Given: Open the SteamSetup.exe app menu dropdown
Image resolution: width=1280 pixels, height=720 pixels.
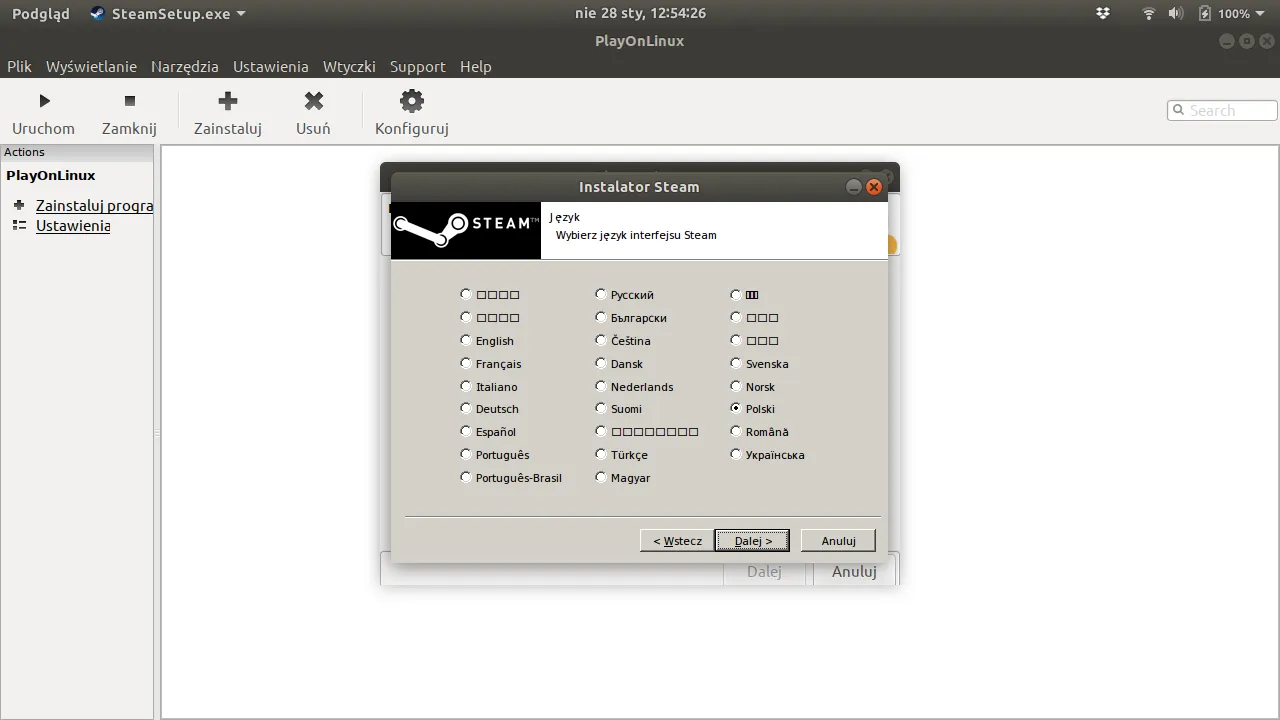Looking at the screenshot, I should tap(168, 13).
